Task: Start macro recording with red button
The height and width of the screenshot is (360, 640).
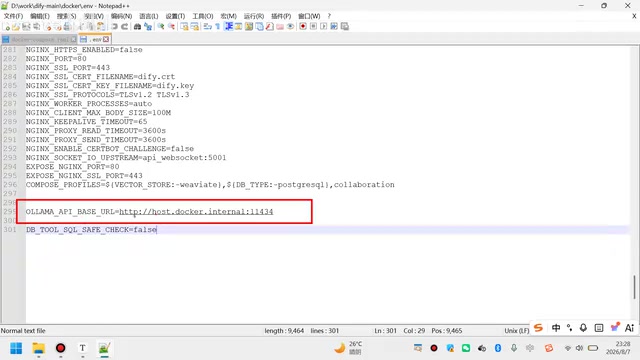Action: [x=303, y=27]
